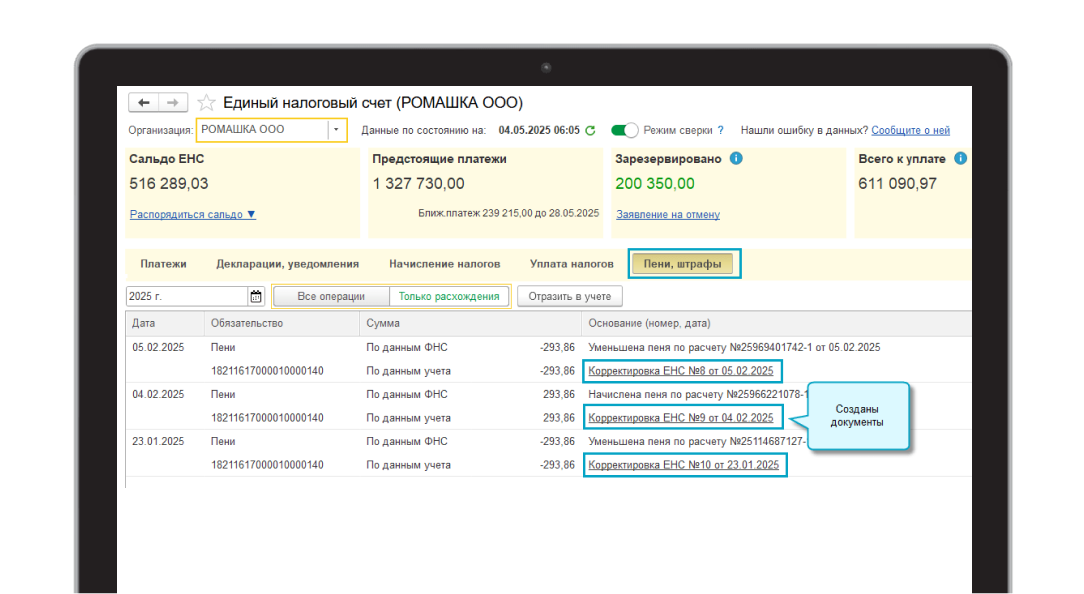Toggle the Режим сверки switch
Screen dimensions: 1084x594
625,130
